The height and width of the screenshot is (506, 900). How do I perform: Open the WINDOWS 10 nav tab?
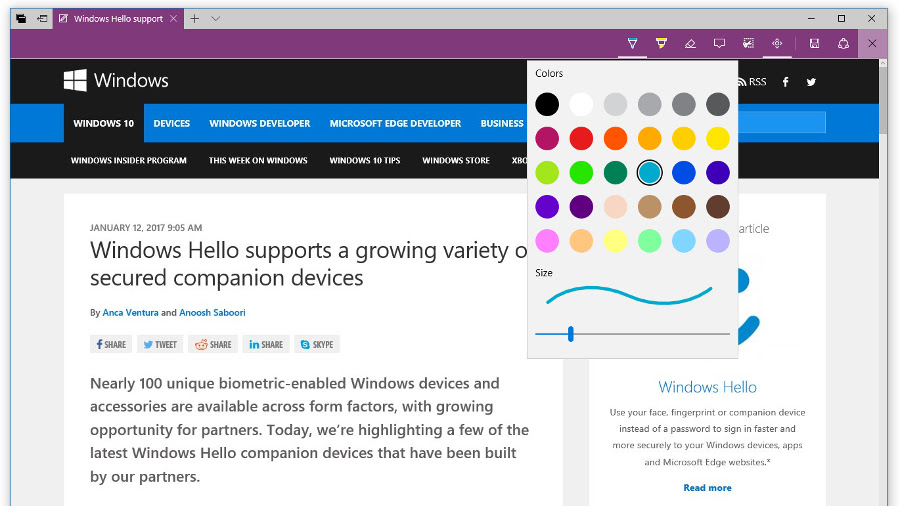click(103, 123)
